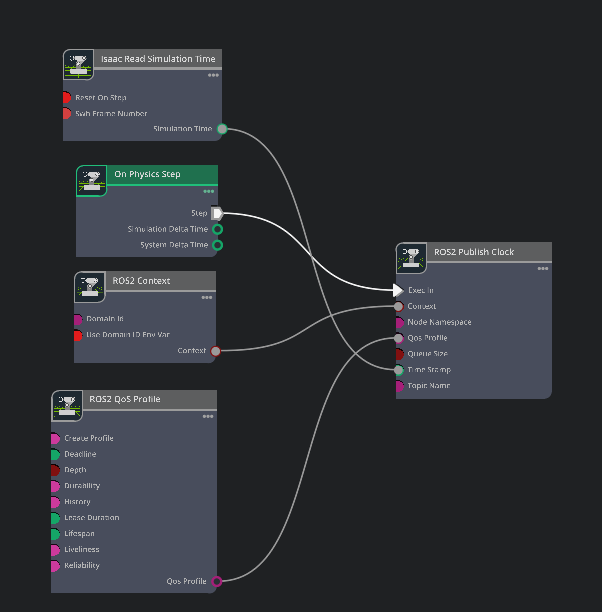The width and height of the screenshot is (602, 612).
Task: Expand options dots on ROS2 Publish Clock node
Action: (543, 269)
